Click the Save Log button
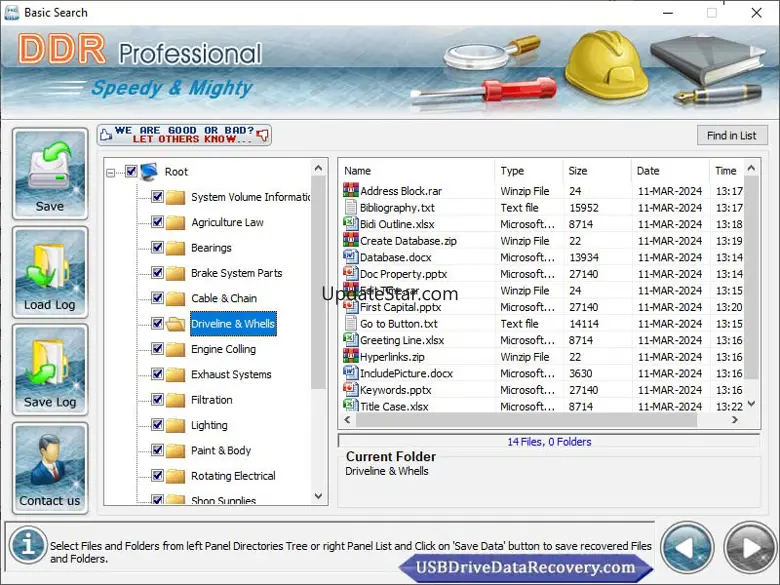 (x=50, y=370)
